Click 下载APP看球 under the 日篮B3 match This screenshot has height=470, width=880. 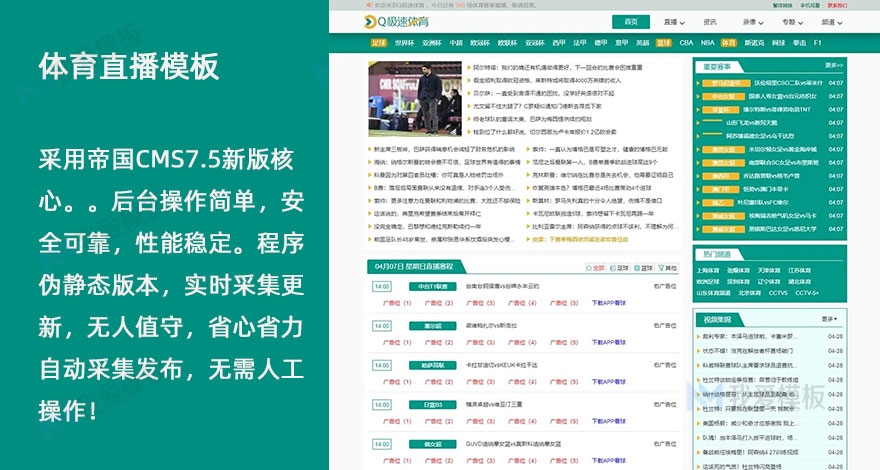[609, 421]
